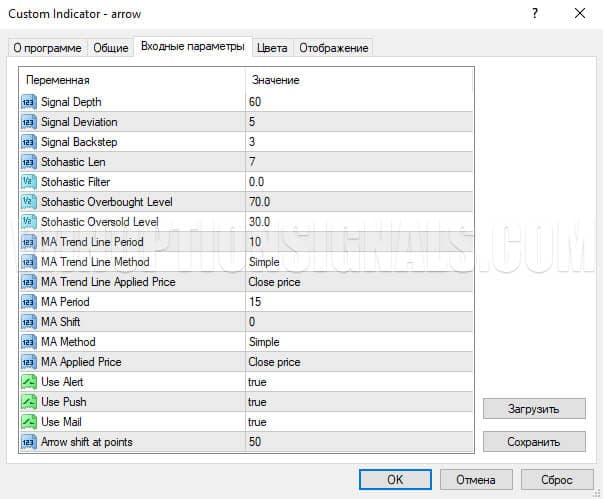The image size is (603, 499).
Task: Switch to the Цвета tab
Action: [272, 48]
